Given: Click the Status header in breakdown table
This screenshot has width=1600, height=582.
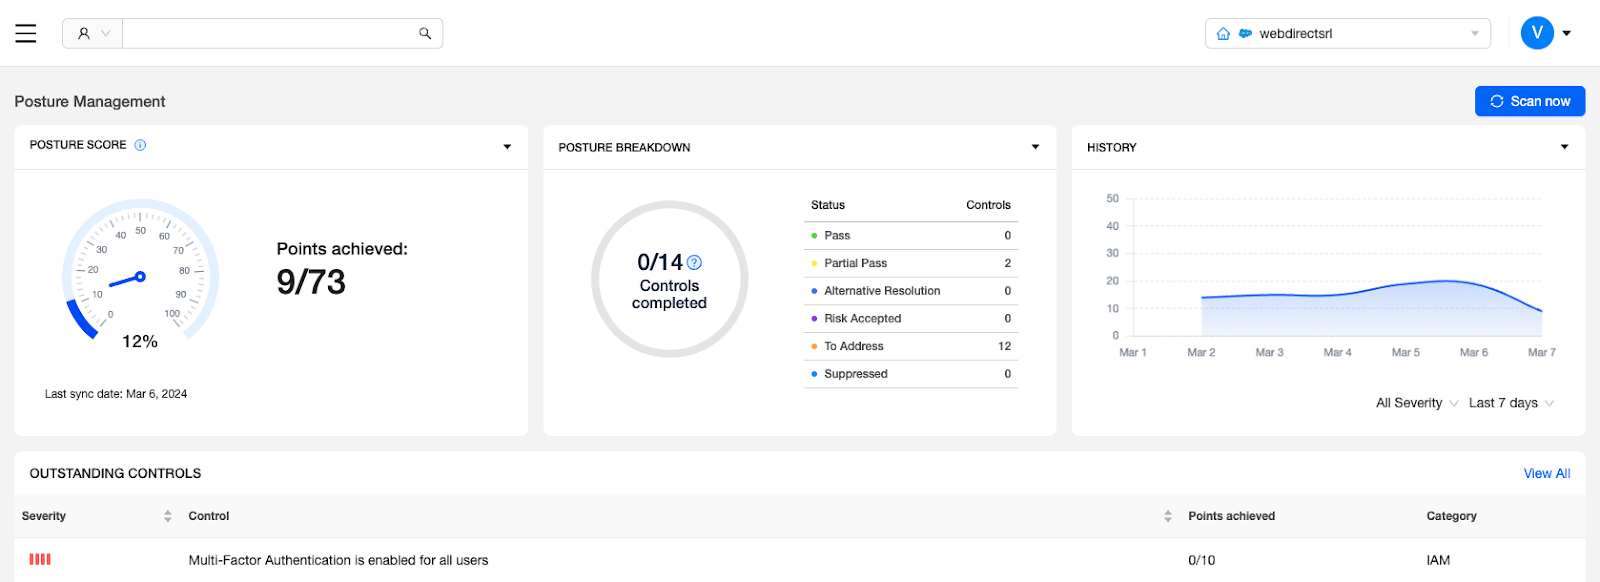Looking at the screenshot, I should [828, 205].
